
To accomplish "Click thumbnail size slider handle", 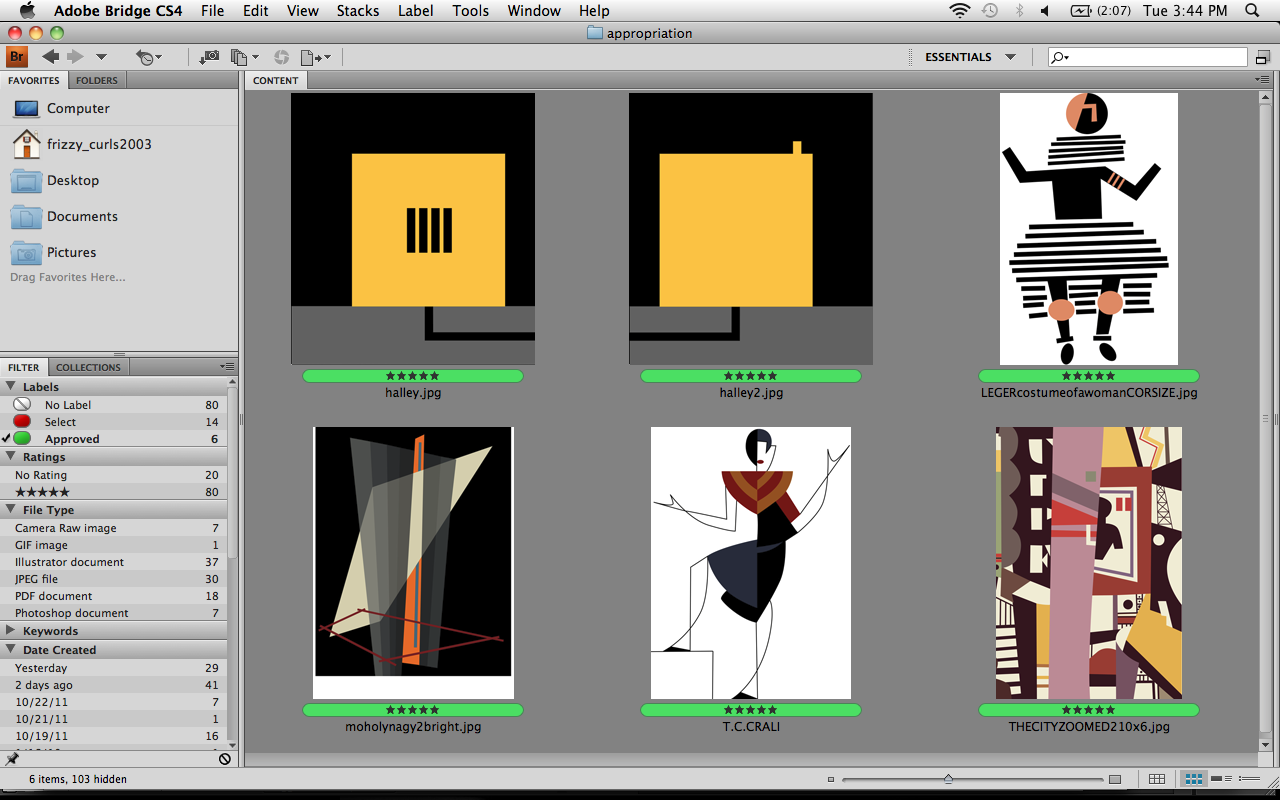I will pos(948,779).
